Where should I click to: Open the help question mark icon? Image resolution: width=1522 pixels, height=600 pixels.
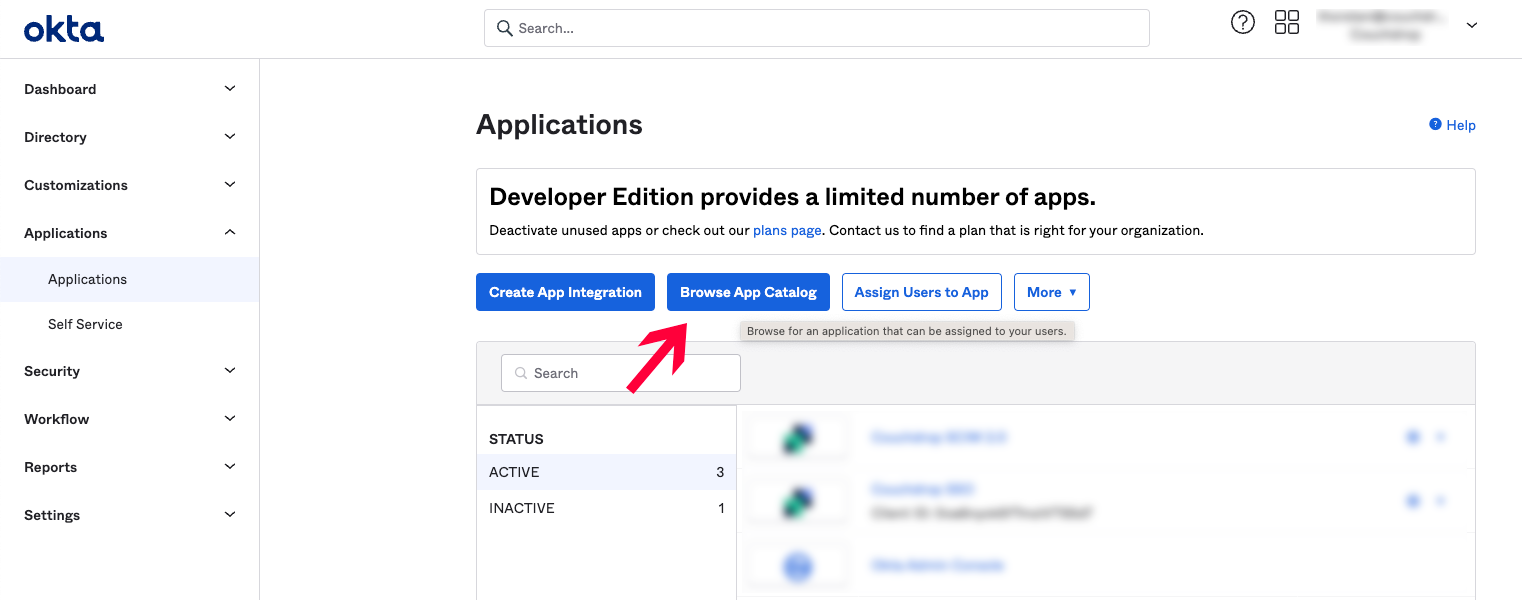pyautogui.click(x=1243, y=22)
